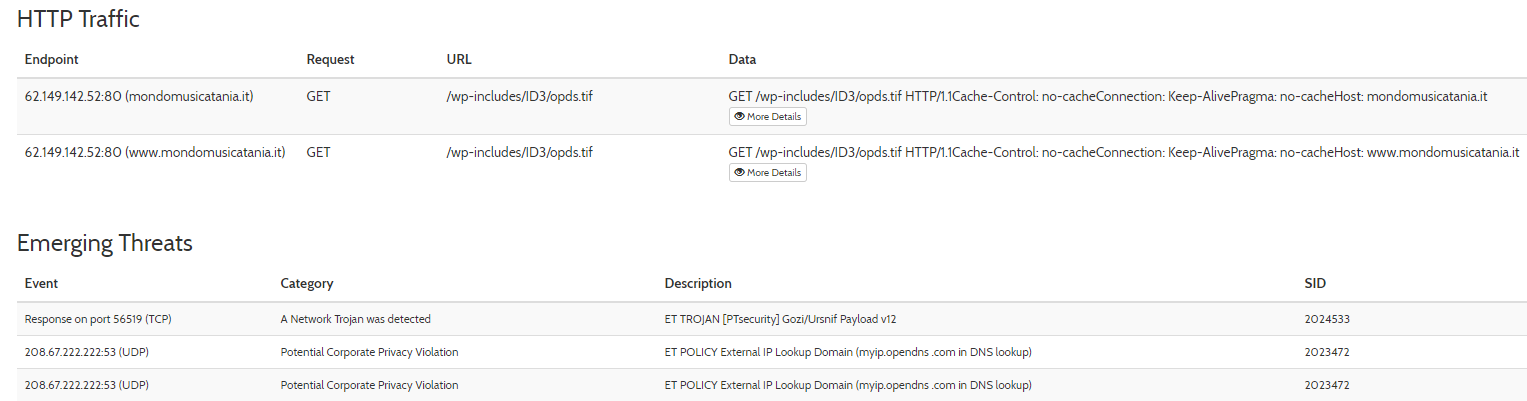The height and width of the screenshot is (401, 1527).
Task: Select the URL column header
Action: [x=459, y=60]
